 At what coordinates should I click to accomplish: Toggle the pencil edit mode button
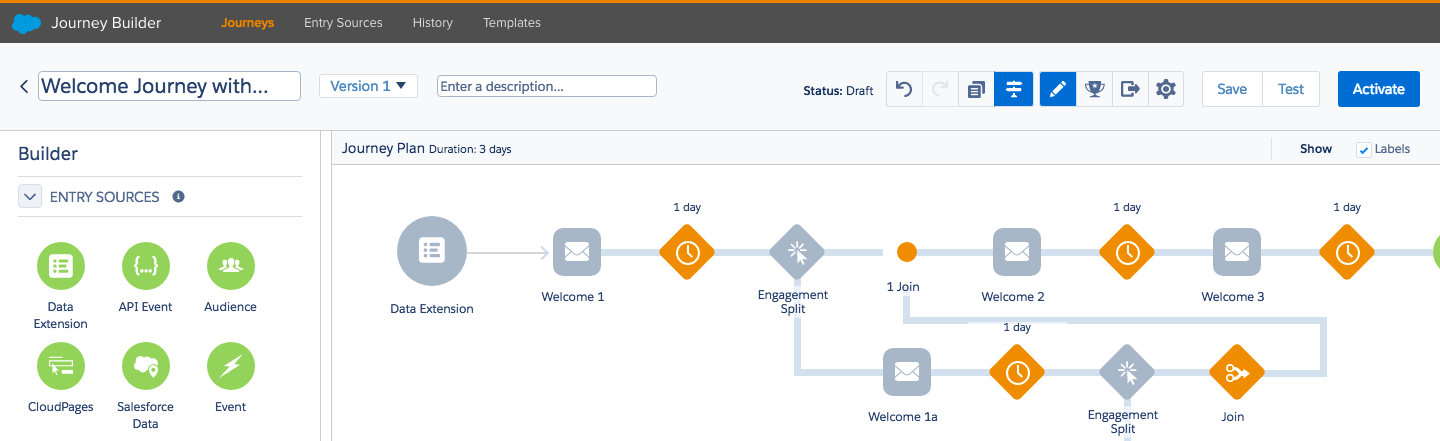(1058, 89)
